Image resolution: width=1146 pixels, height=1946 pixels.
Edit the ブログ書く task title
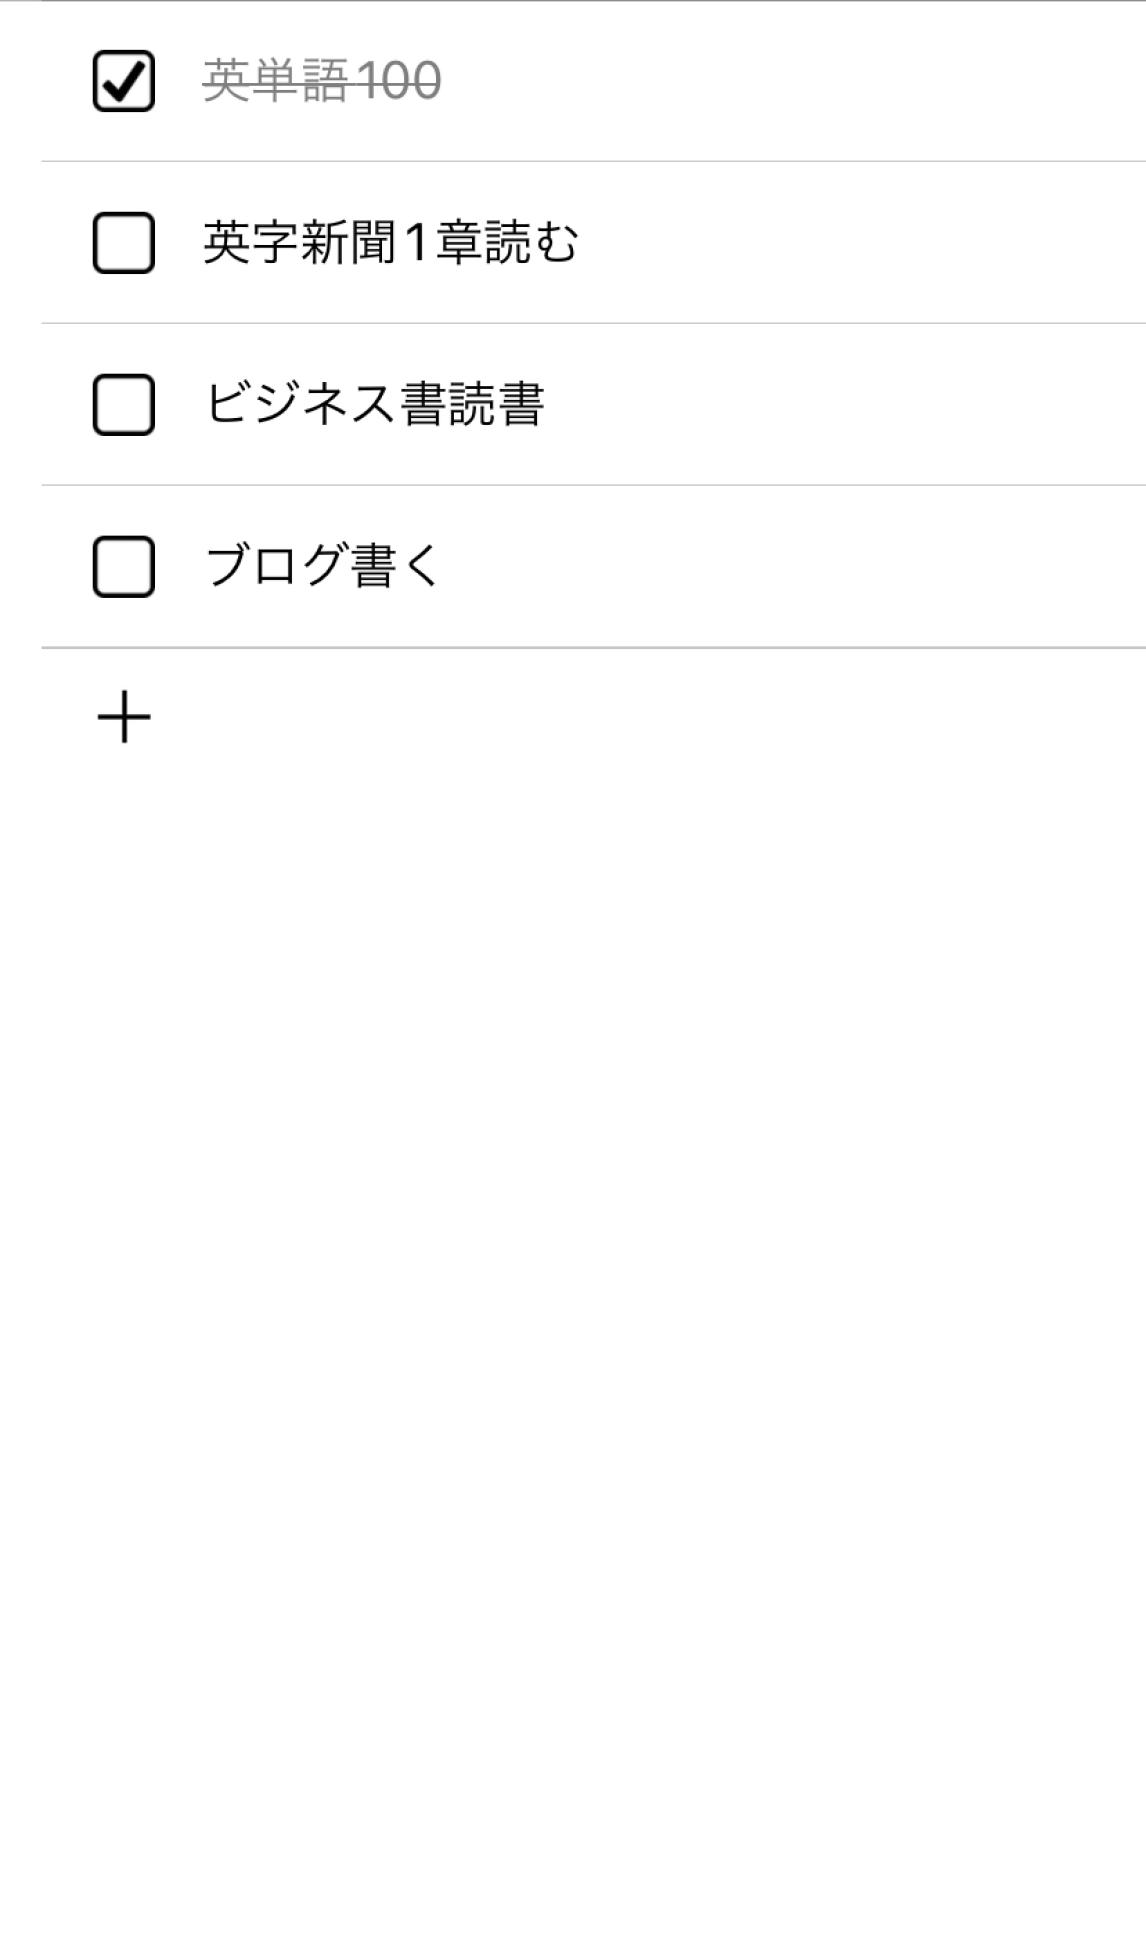(322, 567)
